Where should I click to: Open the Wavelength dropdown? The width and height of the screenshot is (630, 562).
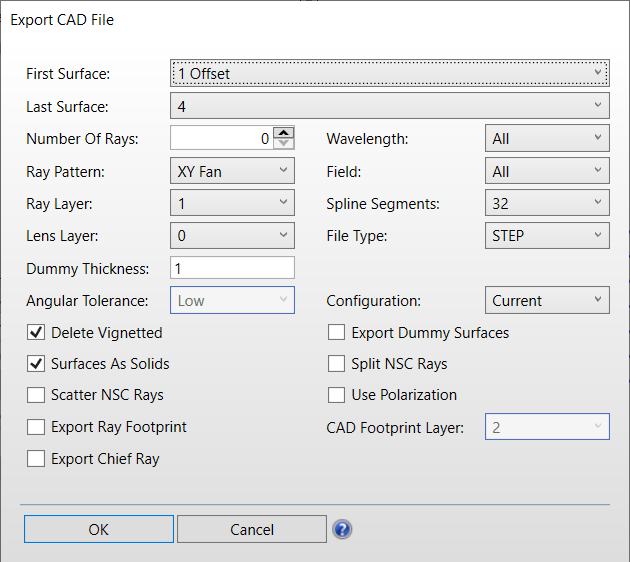(546, 139)
